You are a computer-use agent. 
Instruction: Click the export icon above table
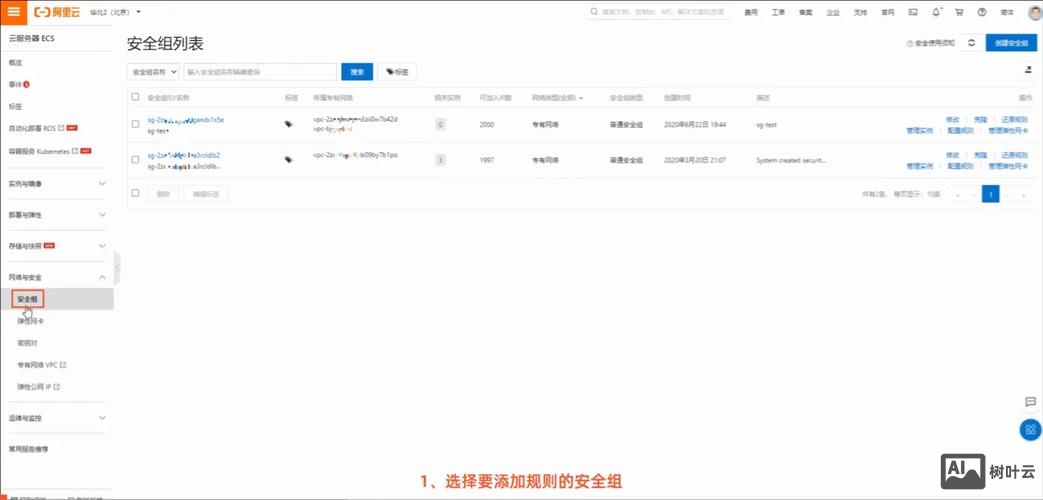click(x=1028, y=69)
